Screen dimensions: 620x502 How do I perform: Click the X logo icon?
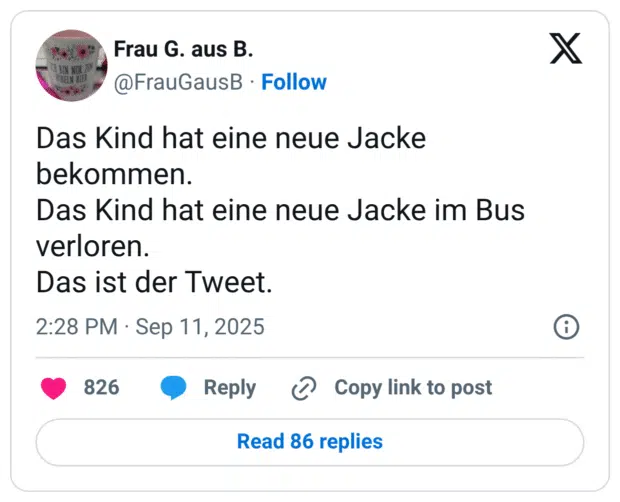pos(565,48)
